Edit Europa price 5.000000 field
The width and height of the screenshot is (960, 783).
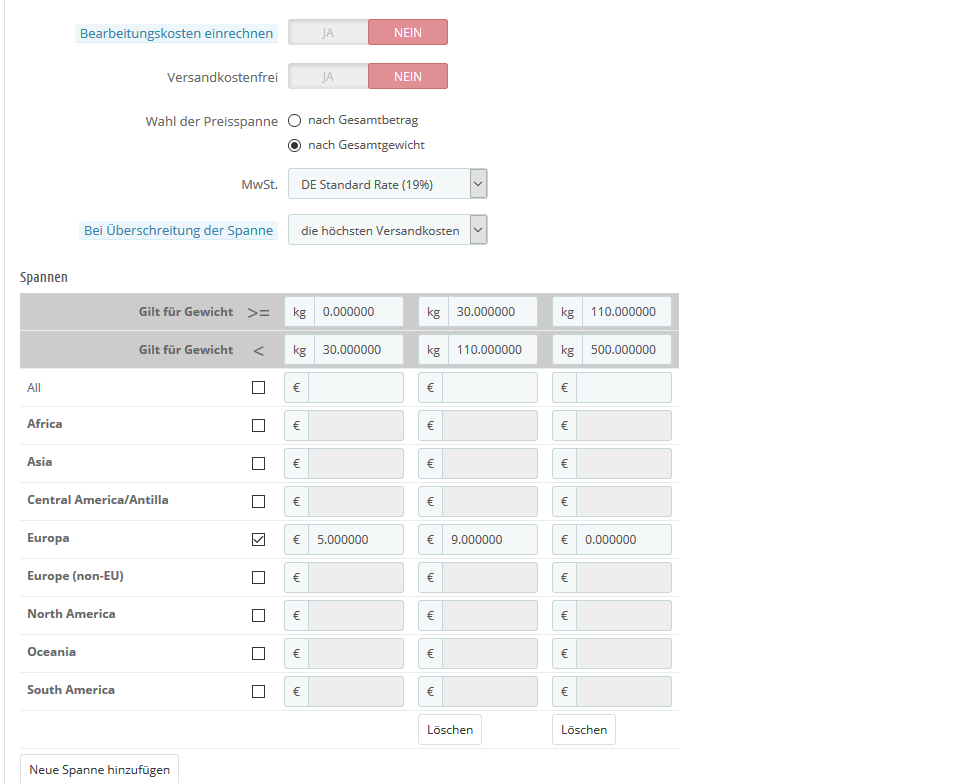356,539
